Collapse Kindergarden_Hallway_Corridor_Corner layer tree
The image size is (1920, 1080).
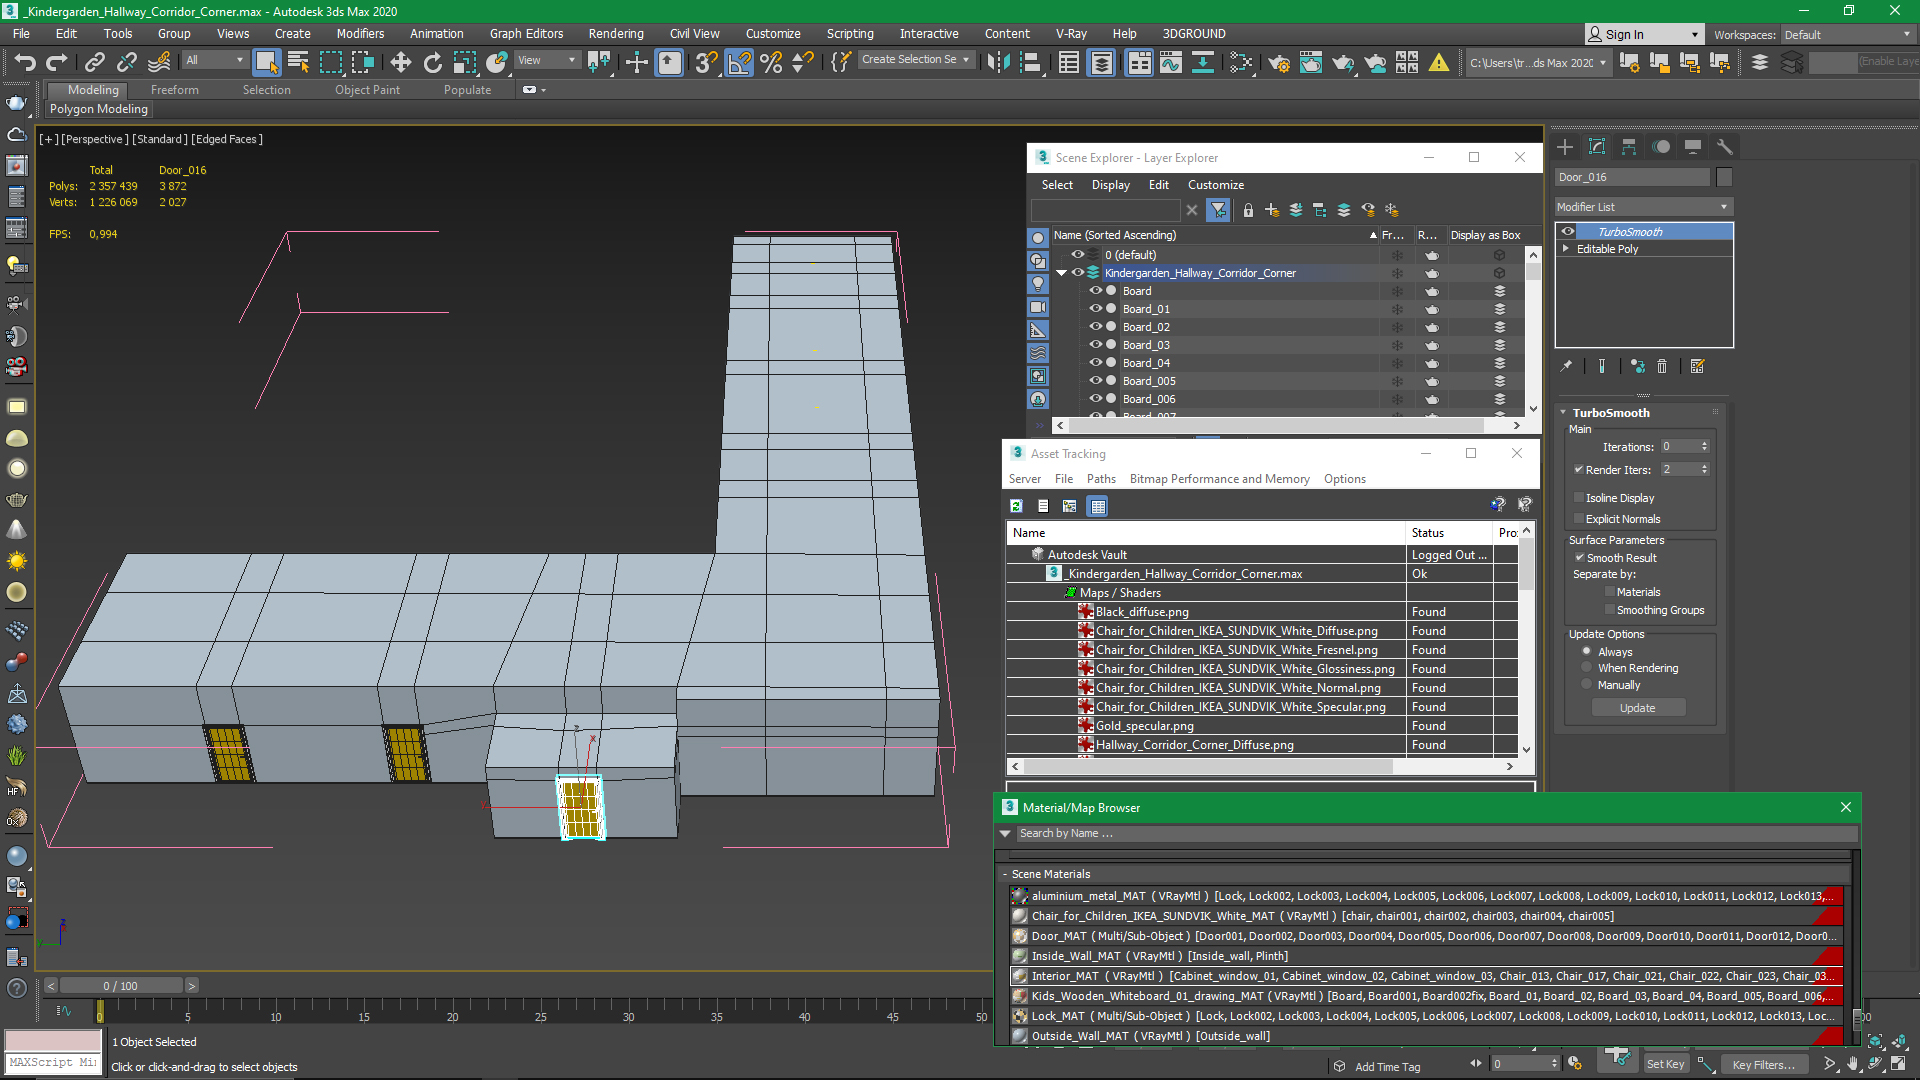1062,272
